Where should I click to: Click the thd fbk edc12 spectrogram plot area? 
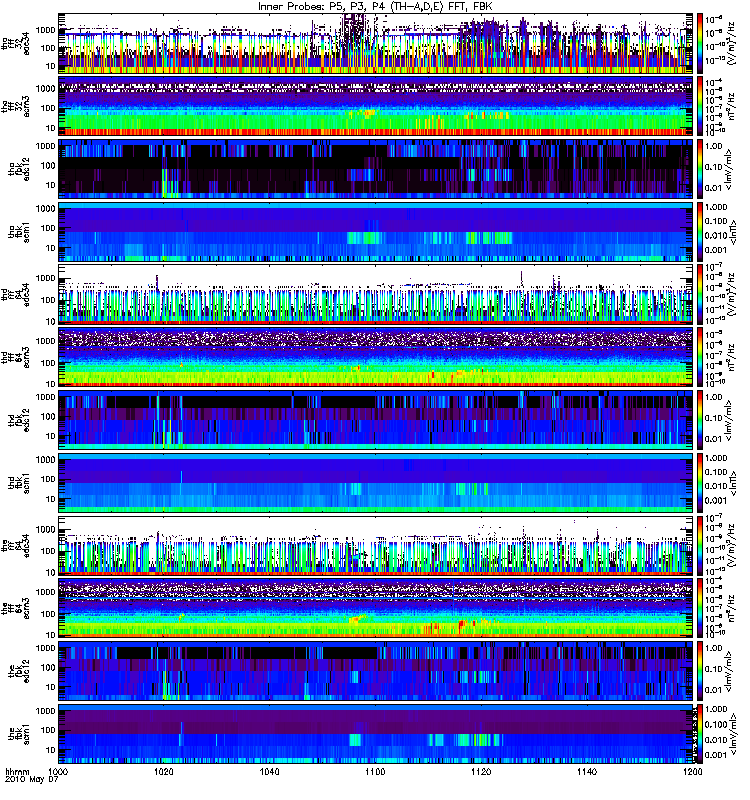point(376,419)
